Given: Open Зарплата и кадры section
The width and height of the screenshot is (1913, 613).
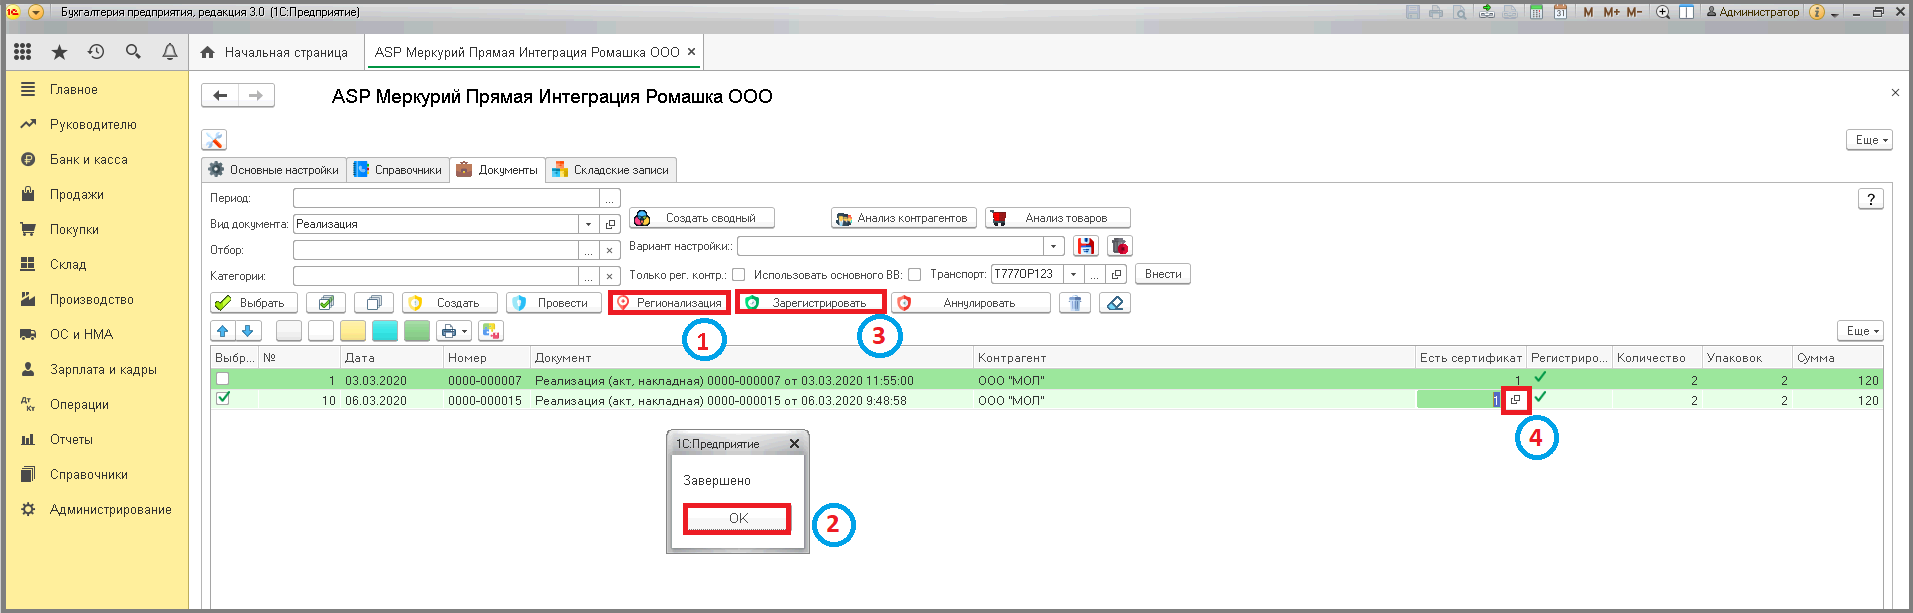Looking at the screenshot, I should point(103,369).
